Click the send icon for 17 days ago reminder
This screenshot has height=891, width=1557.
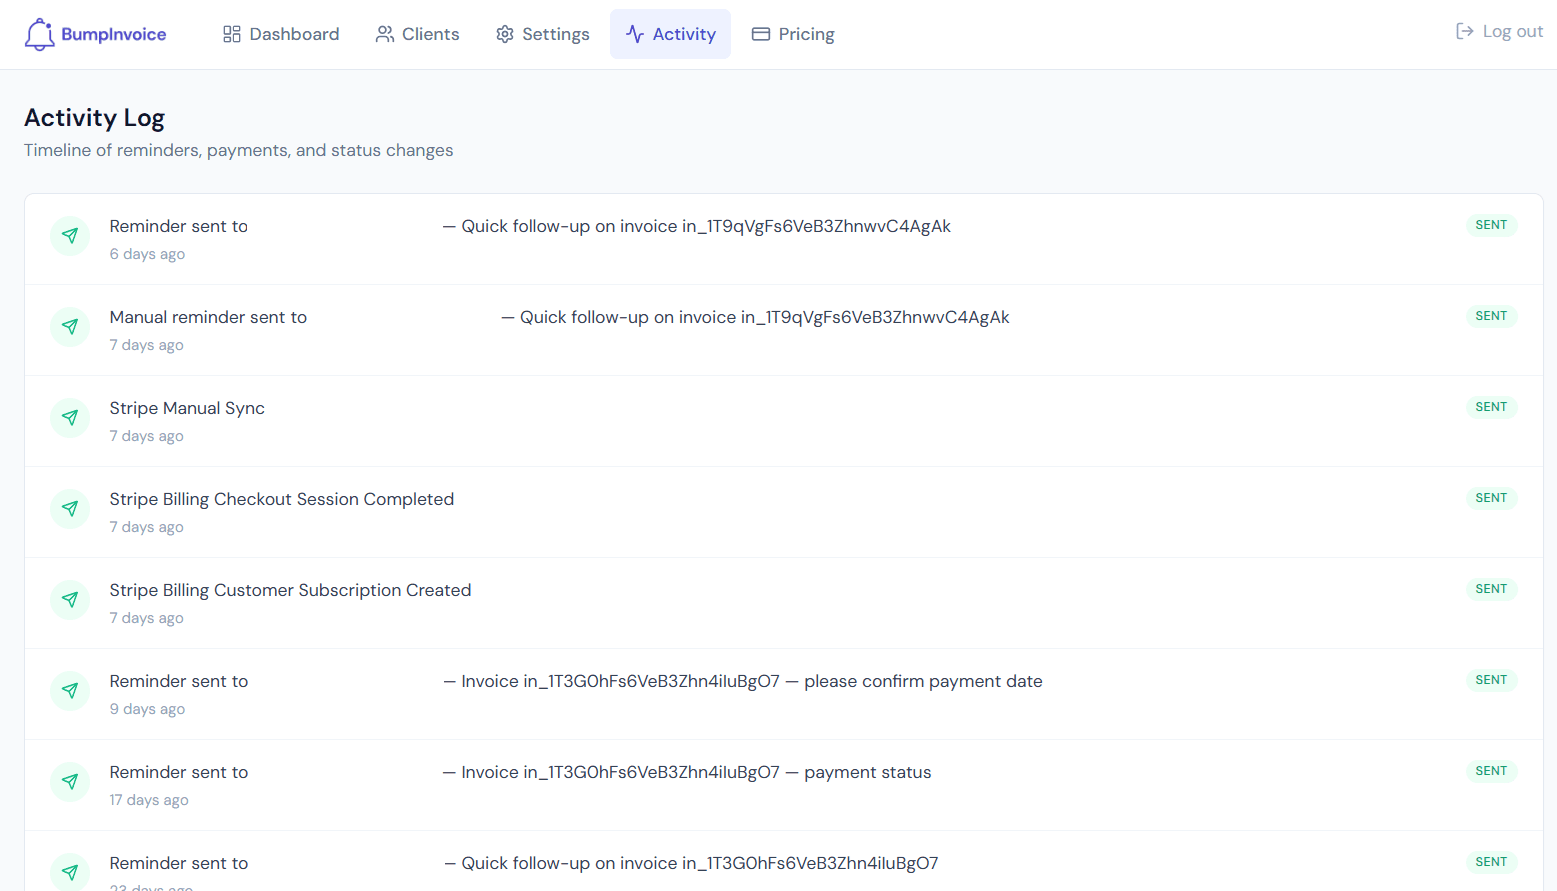[70, 782]
